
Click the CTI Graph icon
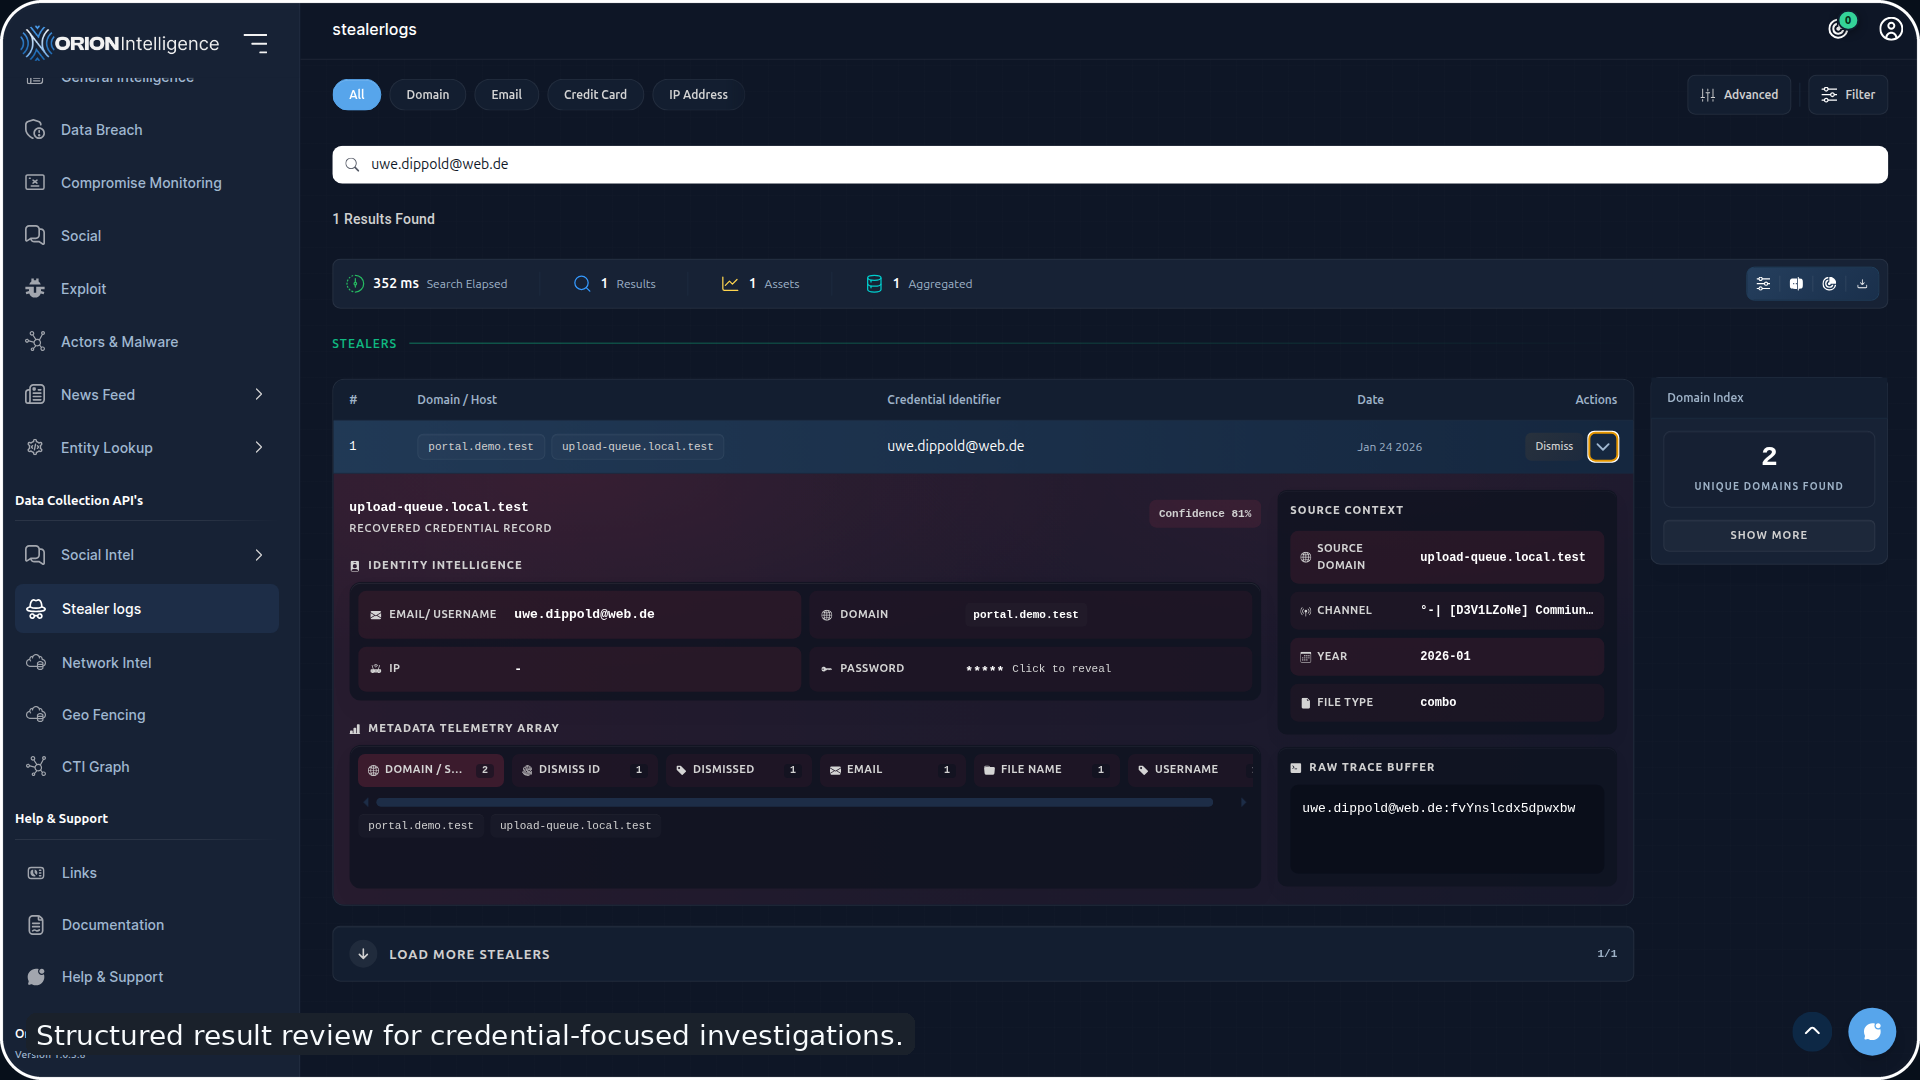click(x=36, y=767)
